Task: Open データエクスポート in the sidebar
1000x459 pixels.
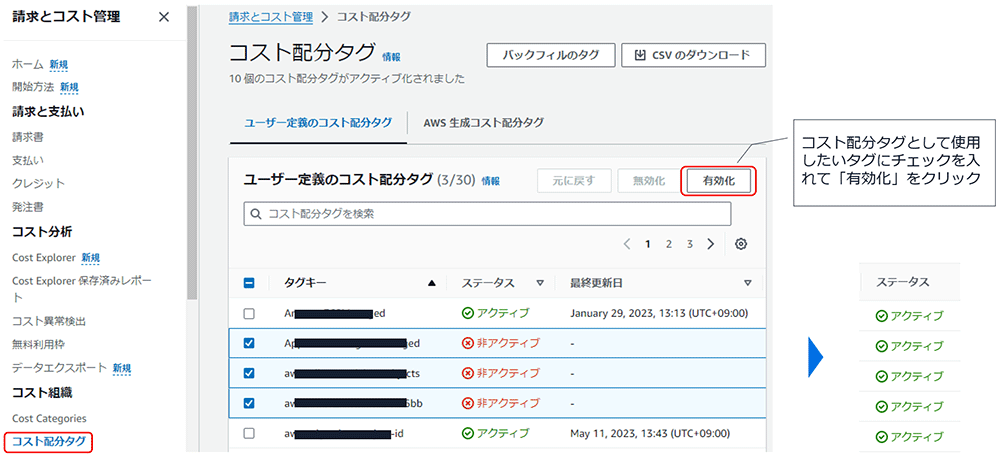Action: click(x=60, y=368)
